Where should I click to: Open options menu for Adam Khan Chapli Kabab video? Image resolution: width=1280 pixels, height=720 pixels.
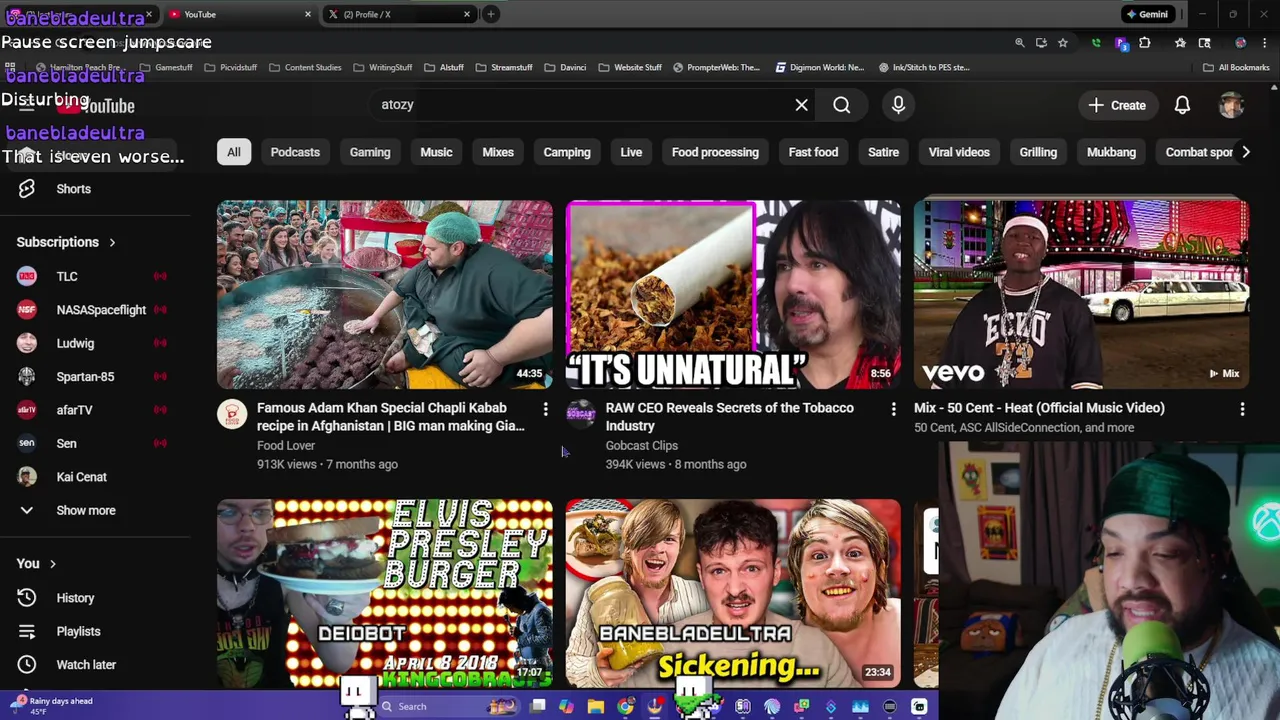[x=545, y=409]
